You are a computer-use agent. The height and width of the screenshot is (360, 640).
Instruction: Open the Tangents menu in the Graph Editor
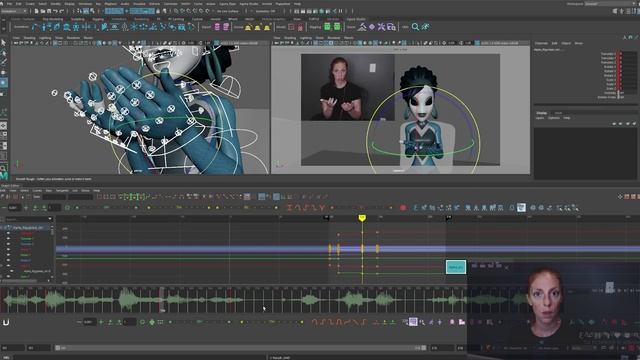62,191
